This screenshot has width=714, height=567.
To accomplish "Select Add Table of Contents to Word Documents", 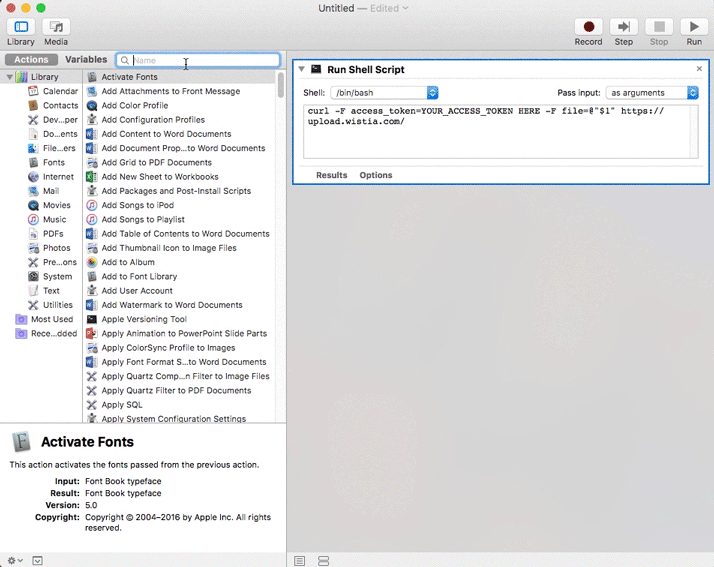I will [180, 234].
